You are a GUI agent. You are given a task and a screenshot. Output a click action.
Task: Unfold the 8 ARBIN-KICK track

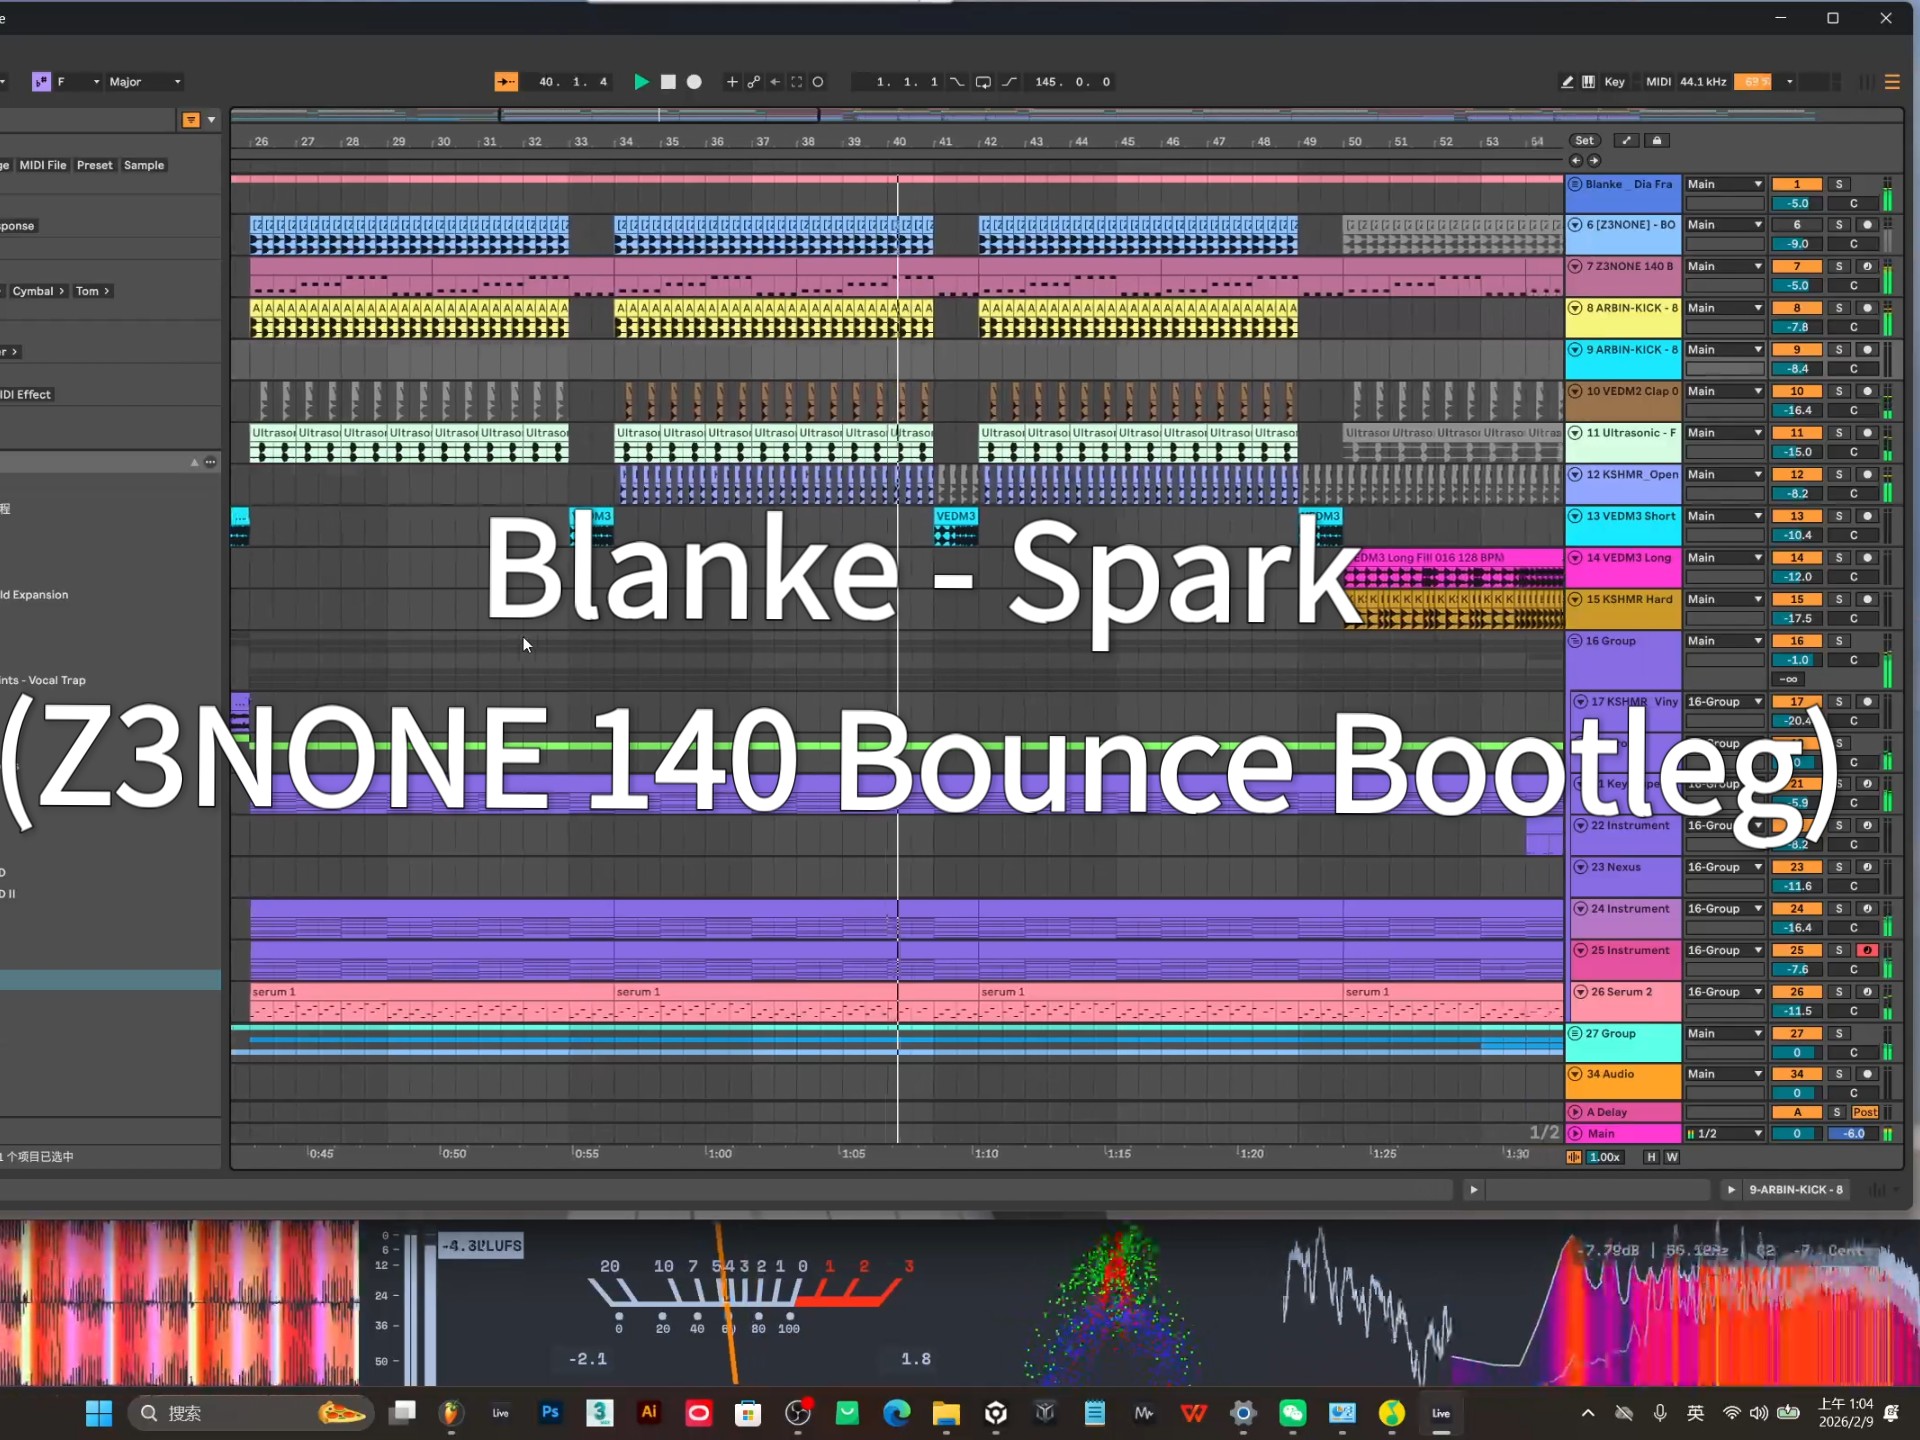point(1576,308)
